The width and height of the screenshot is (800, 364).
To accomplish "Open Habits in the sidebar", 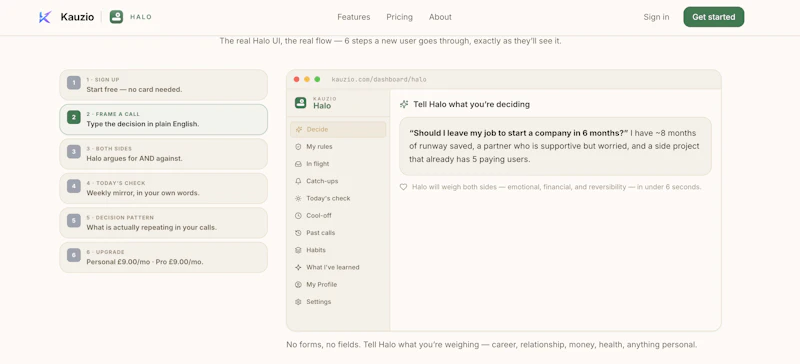I will (x=338, y=250).
